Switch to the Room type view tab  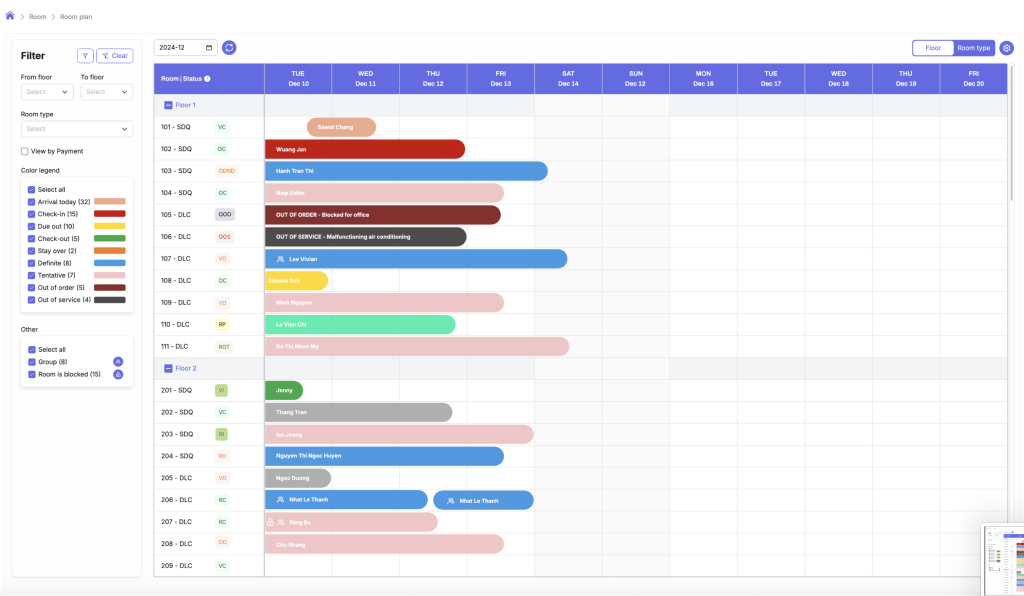(973, 48)
